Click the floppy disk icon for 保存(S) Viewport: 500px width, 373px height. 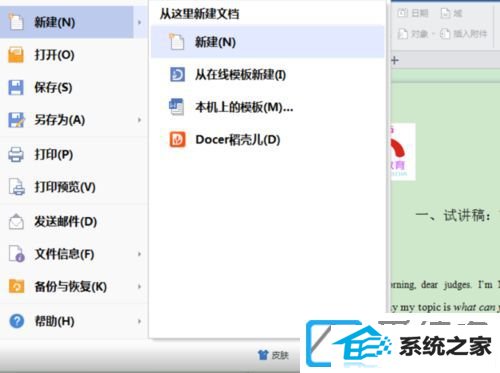(x=16, y=88)
